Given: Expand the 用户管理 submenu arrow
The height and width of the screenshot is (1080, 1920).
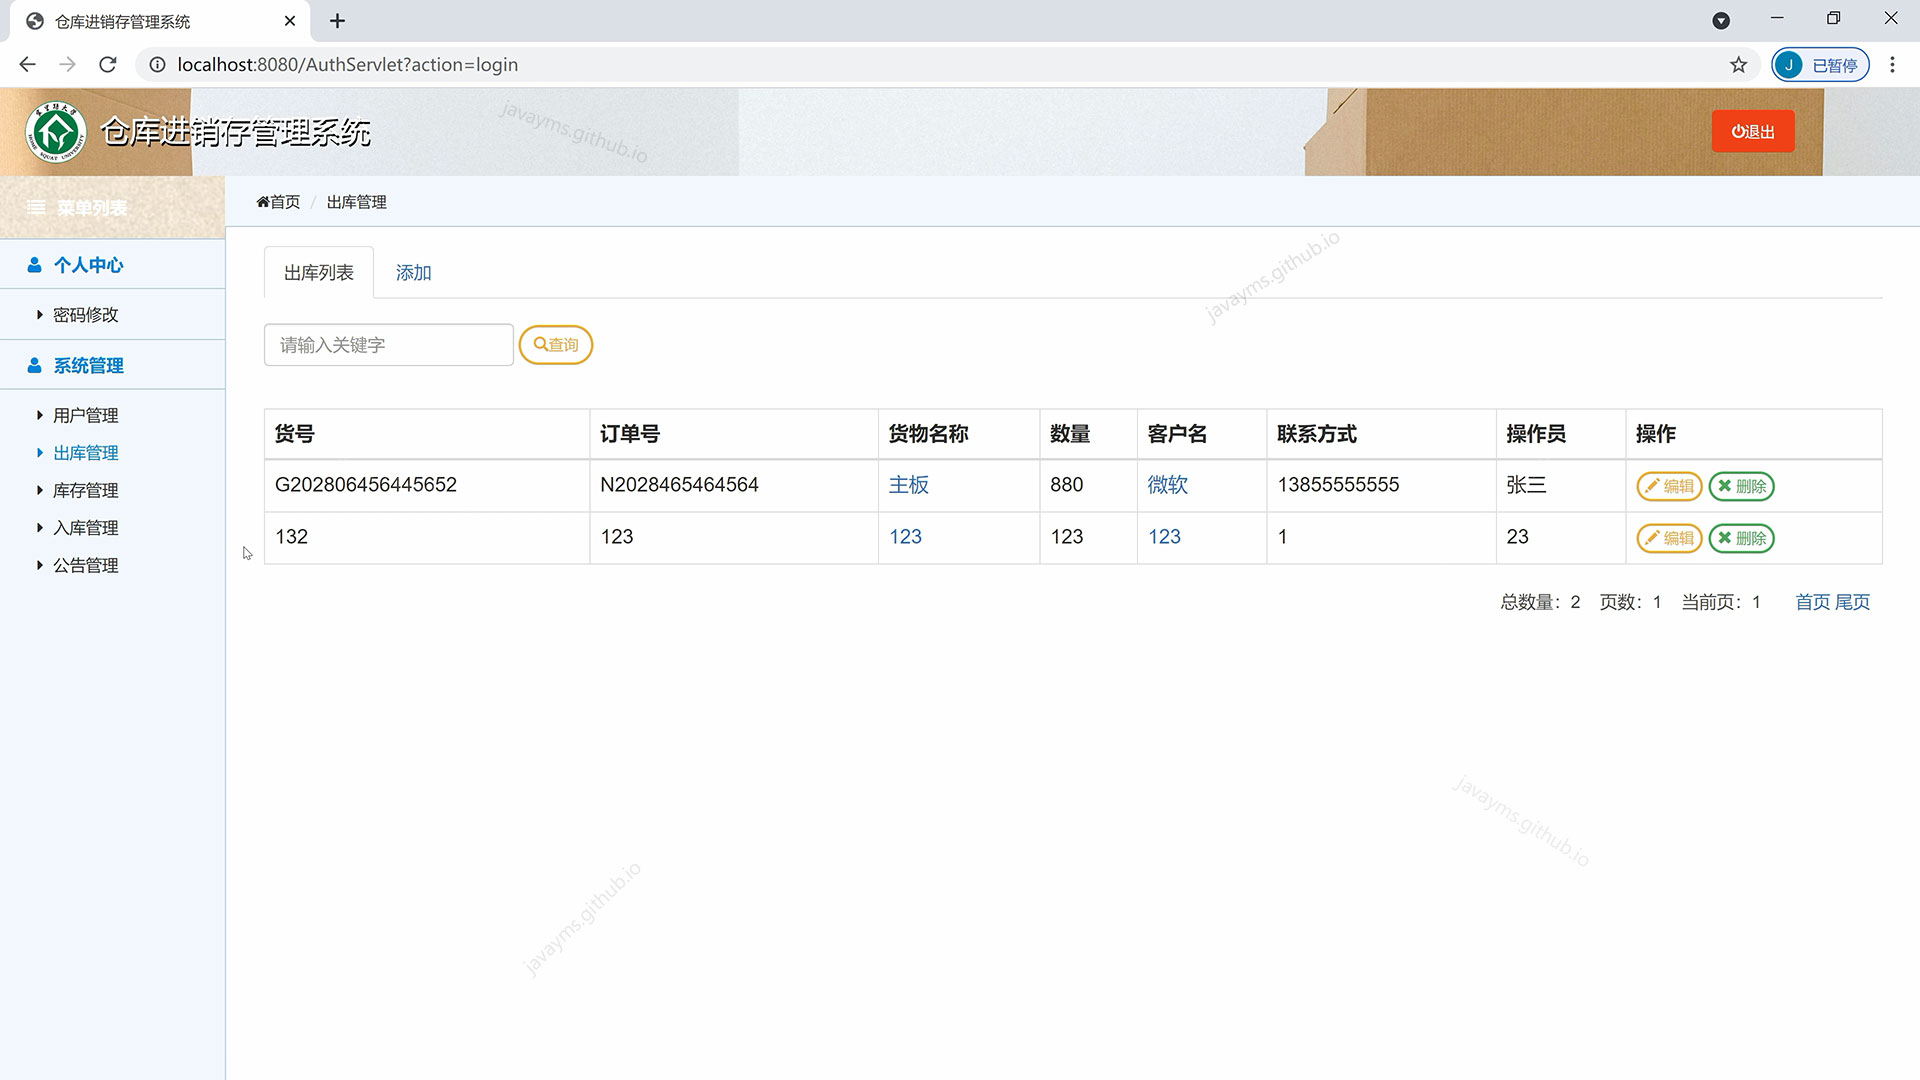Looking at the screenshot, I should (x=39, y=415).
